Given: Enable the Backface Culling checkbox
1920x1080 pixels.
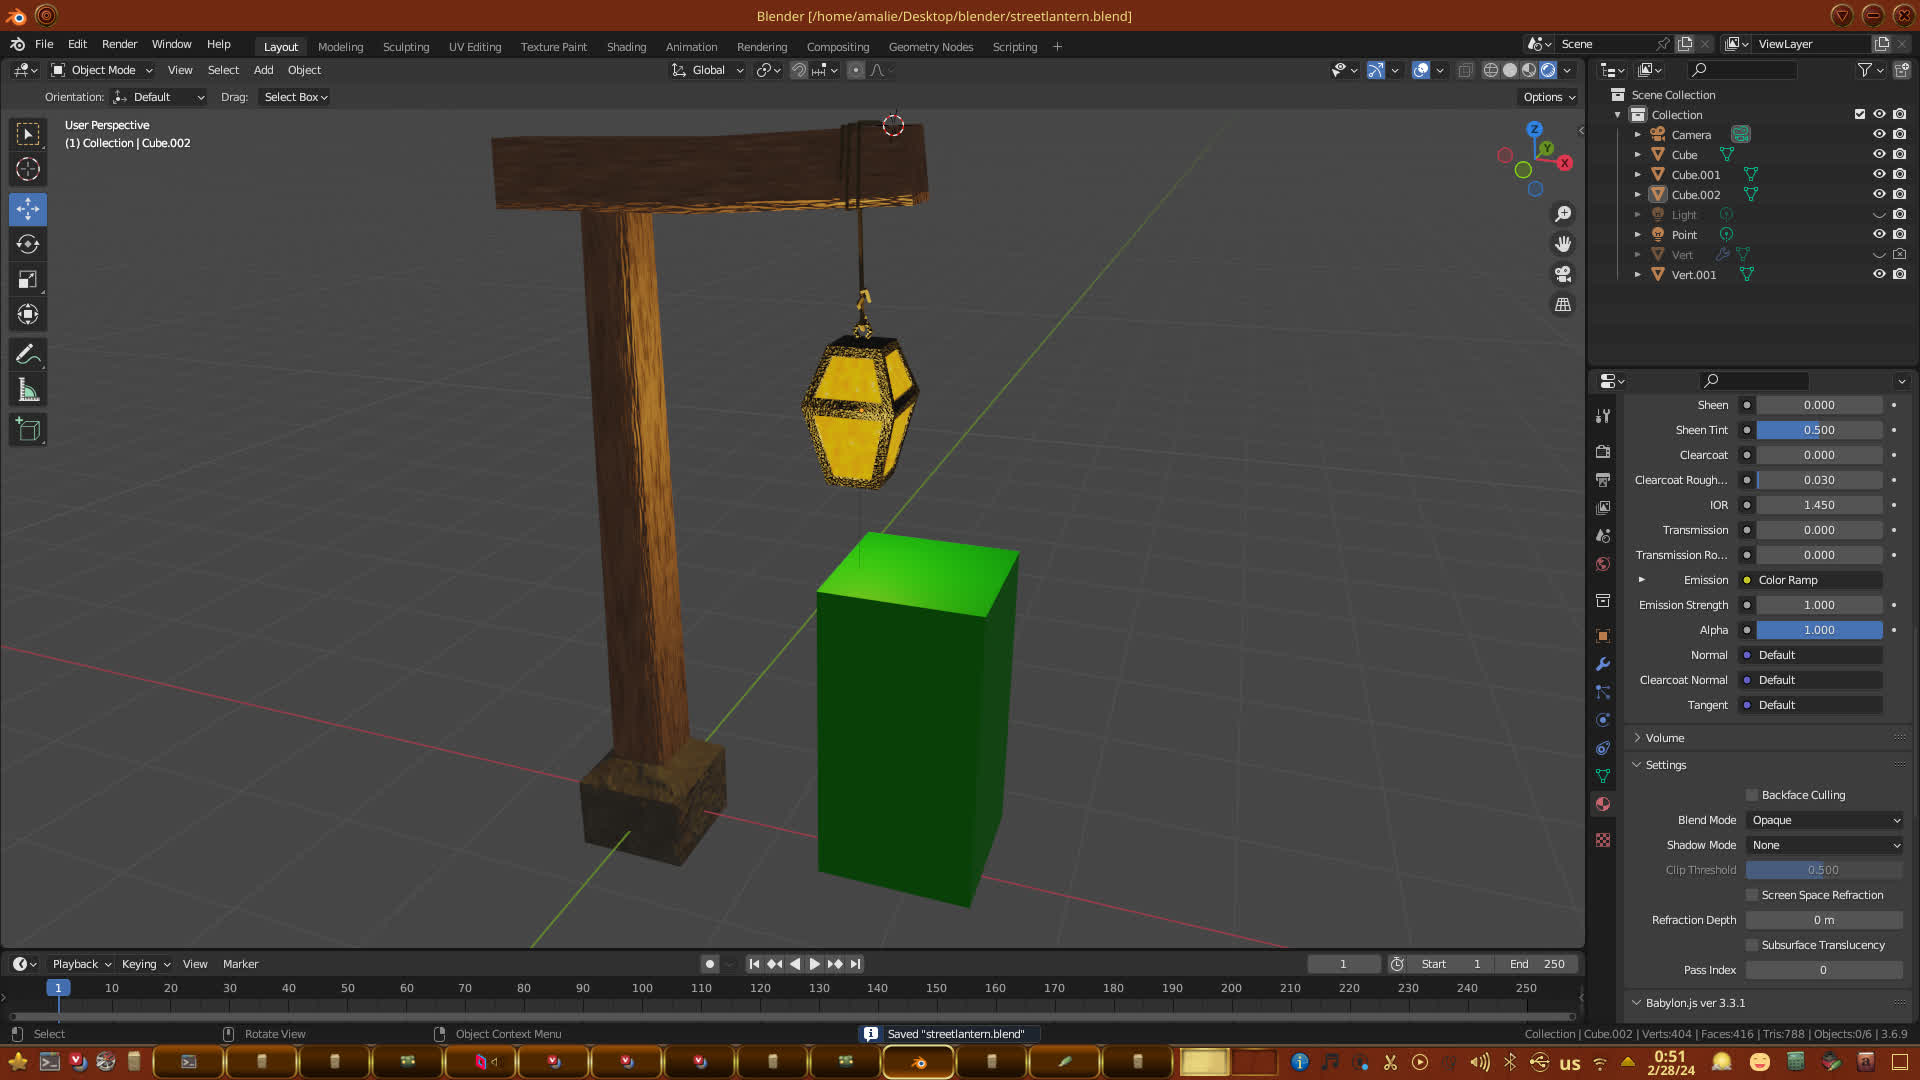Looking at the screenshot, I should [1752, 795].
